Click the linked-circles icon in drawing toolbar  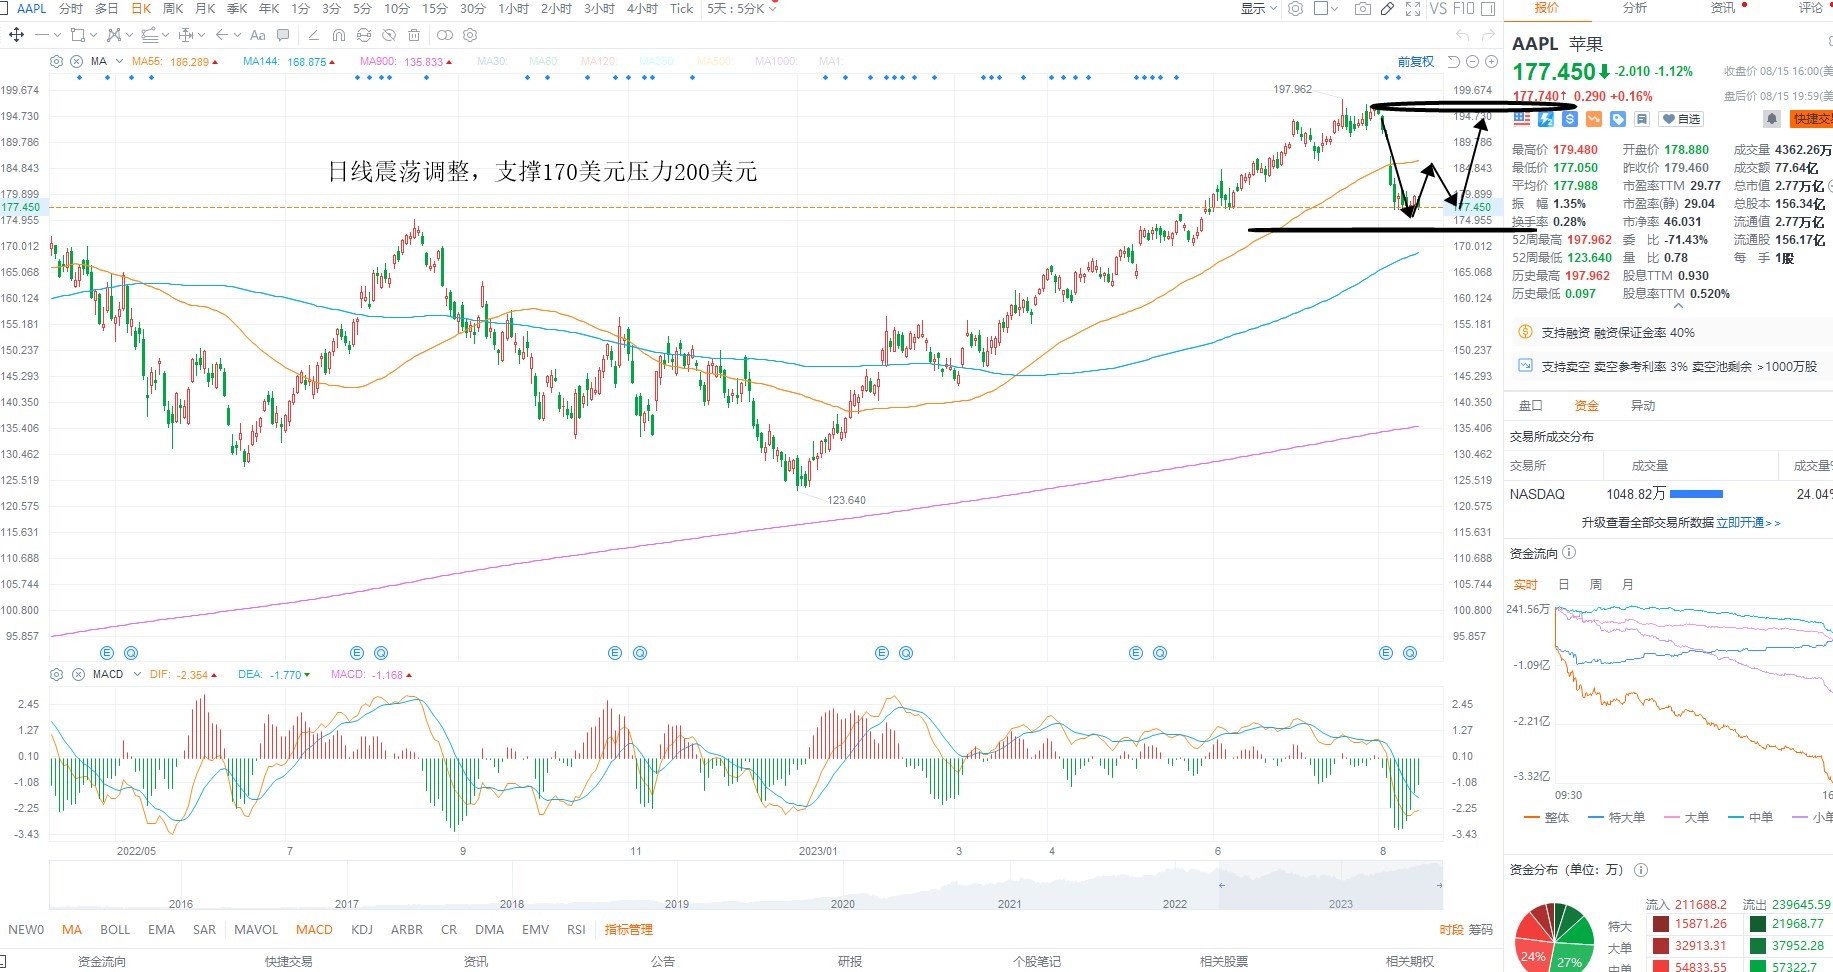[444, 35]
